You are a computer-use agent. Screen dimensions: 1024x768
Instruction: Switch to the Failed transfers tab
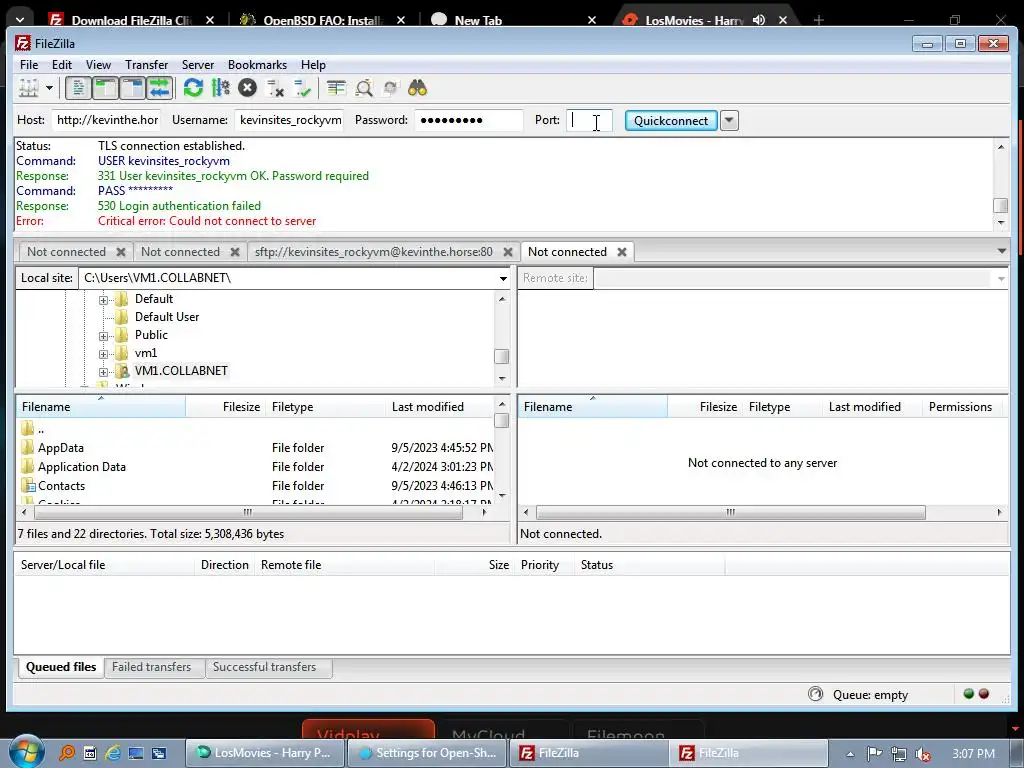[152, 667]
